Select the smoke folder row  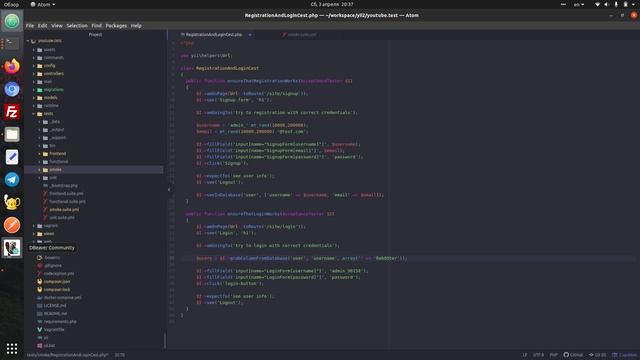pos(94,169)
